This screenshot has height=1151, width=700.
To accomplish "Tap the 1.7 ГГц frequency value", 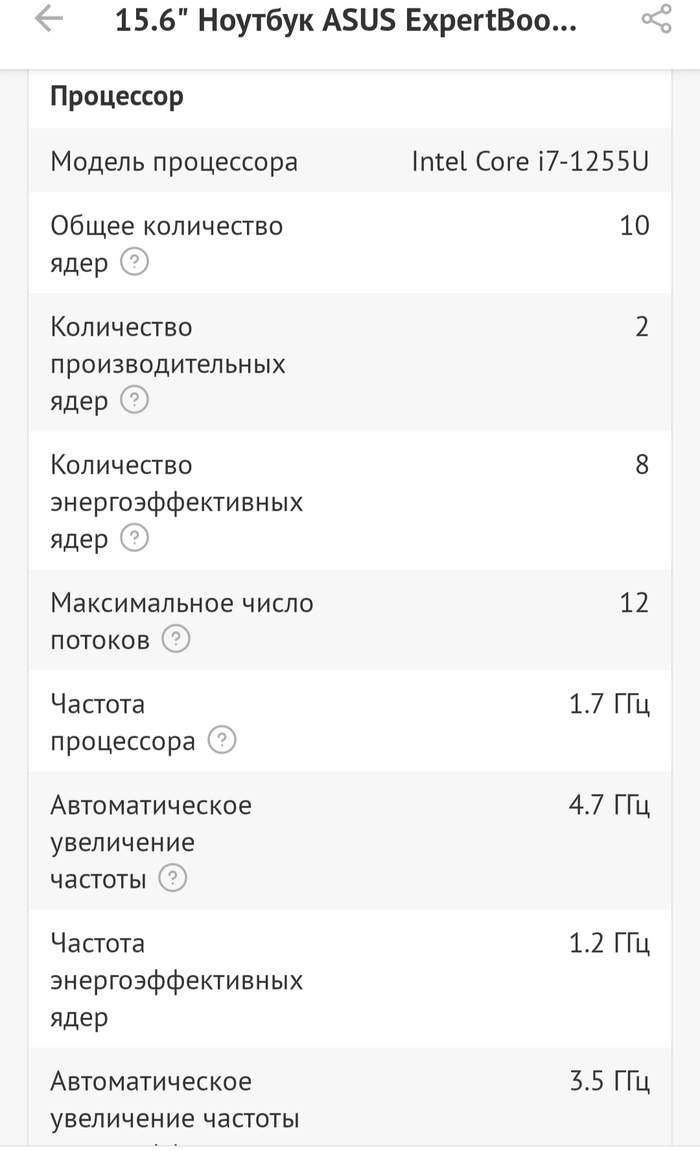I will 609,704.
